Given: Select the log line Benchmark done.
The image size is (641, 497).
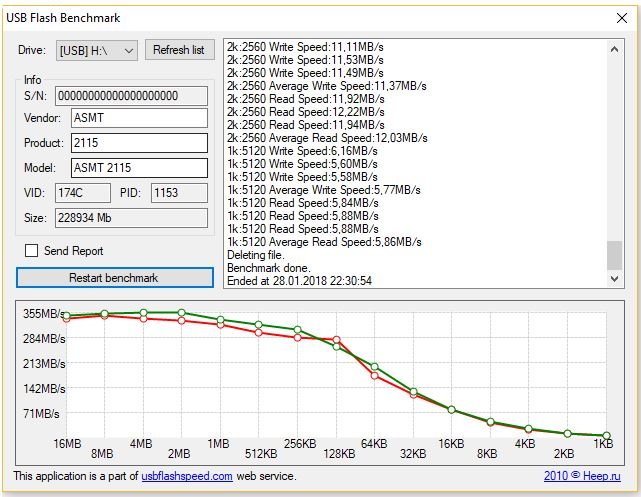Looking at the screenshot, I should 269,268.
